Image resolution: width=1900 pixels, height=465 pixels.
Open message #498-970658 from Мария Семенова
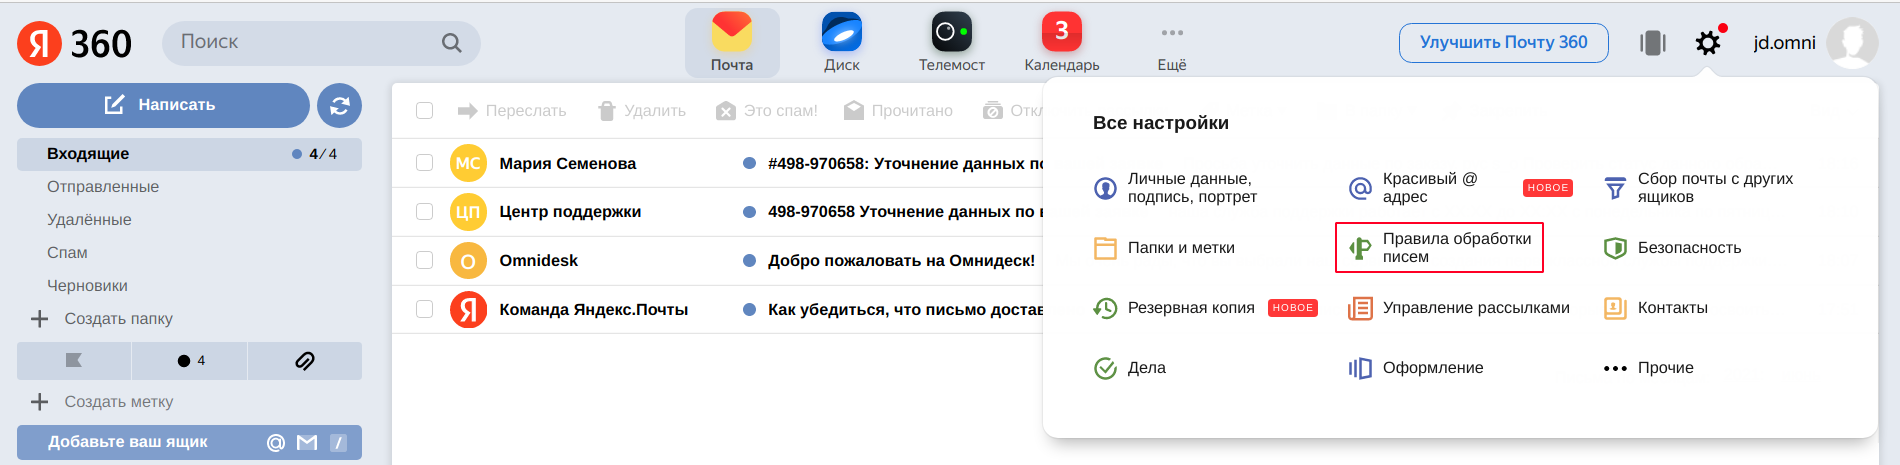(x=905, y=163)
